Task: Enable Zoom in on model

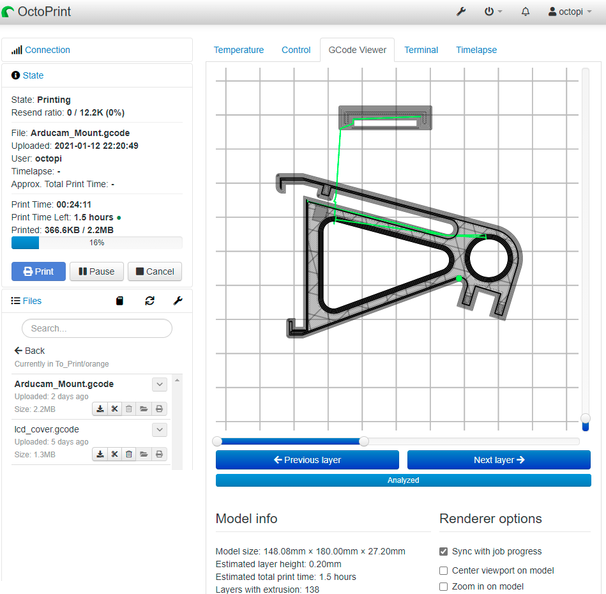Action: click(x=444, y=587)
